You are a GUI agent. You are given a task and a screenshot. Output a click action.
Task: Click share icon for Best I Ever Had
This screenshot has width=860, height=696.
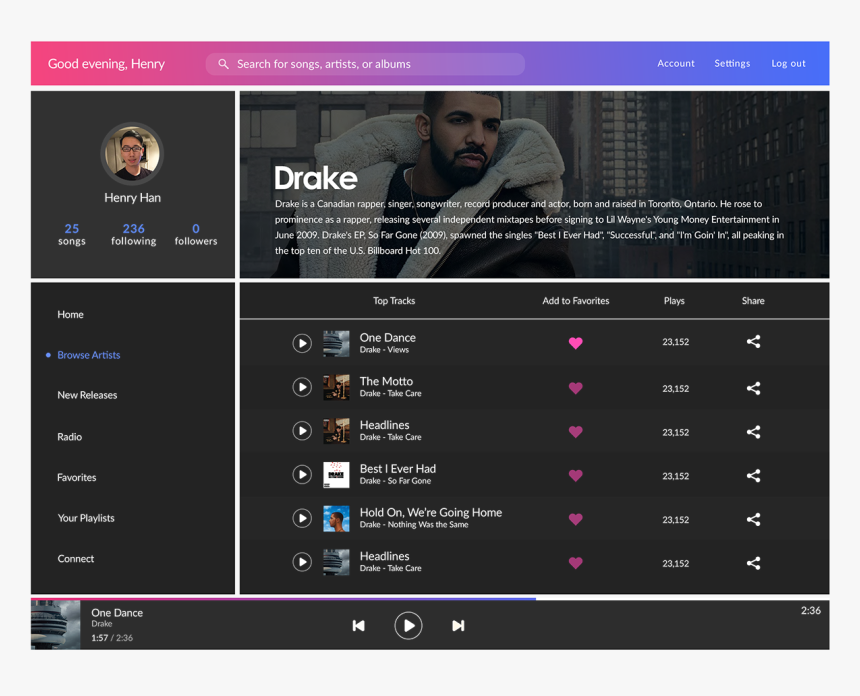[753, 476]
